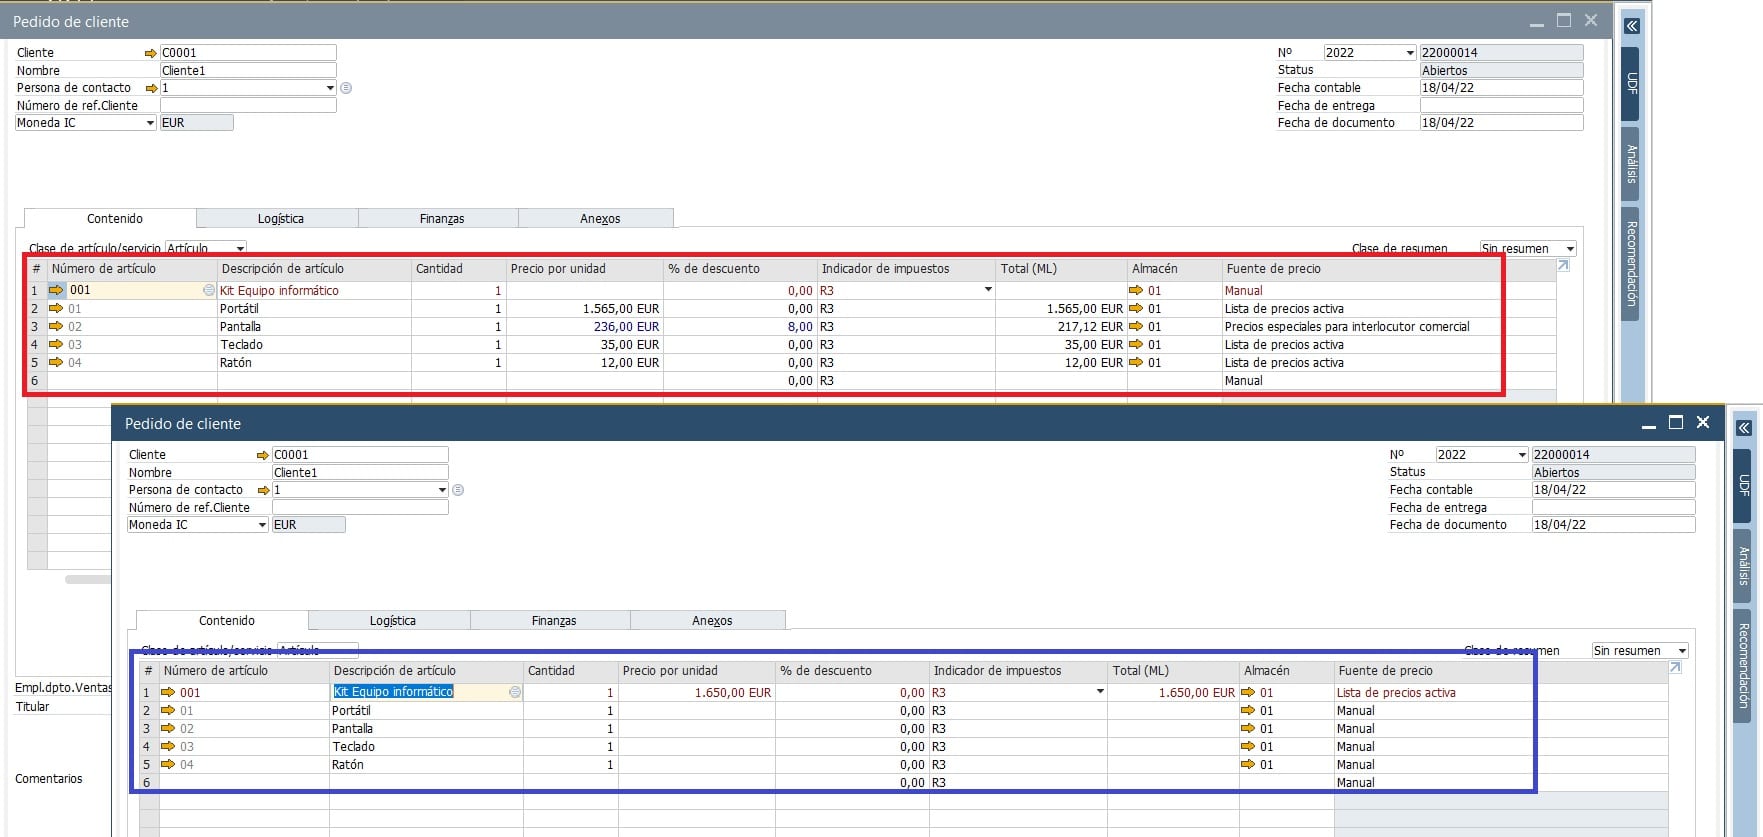Open Recomendación side panel in back window
The width and height of the screenshot is (1763, 837).
(x=1631, y=264)
